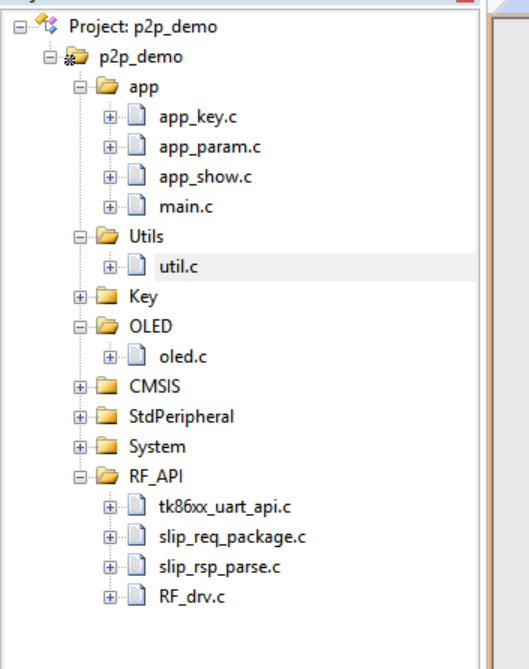Screen dimensions: 529x669
Task: Click the project workspace icon beside Project: p2p_demo
Action: [46, 24]
